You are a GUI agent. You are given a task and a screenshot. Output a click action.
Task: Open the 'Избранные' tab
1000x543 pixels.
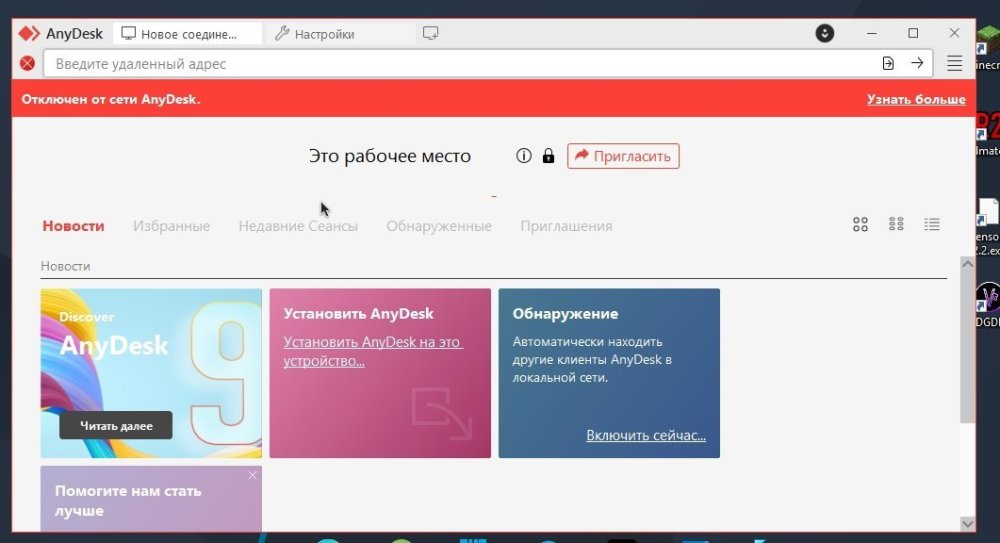pos(172,226)
